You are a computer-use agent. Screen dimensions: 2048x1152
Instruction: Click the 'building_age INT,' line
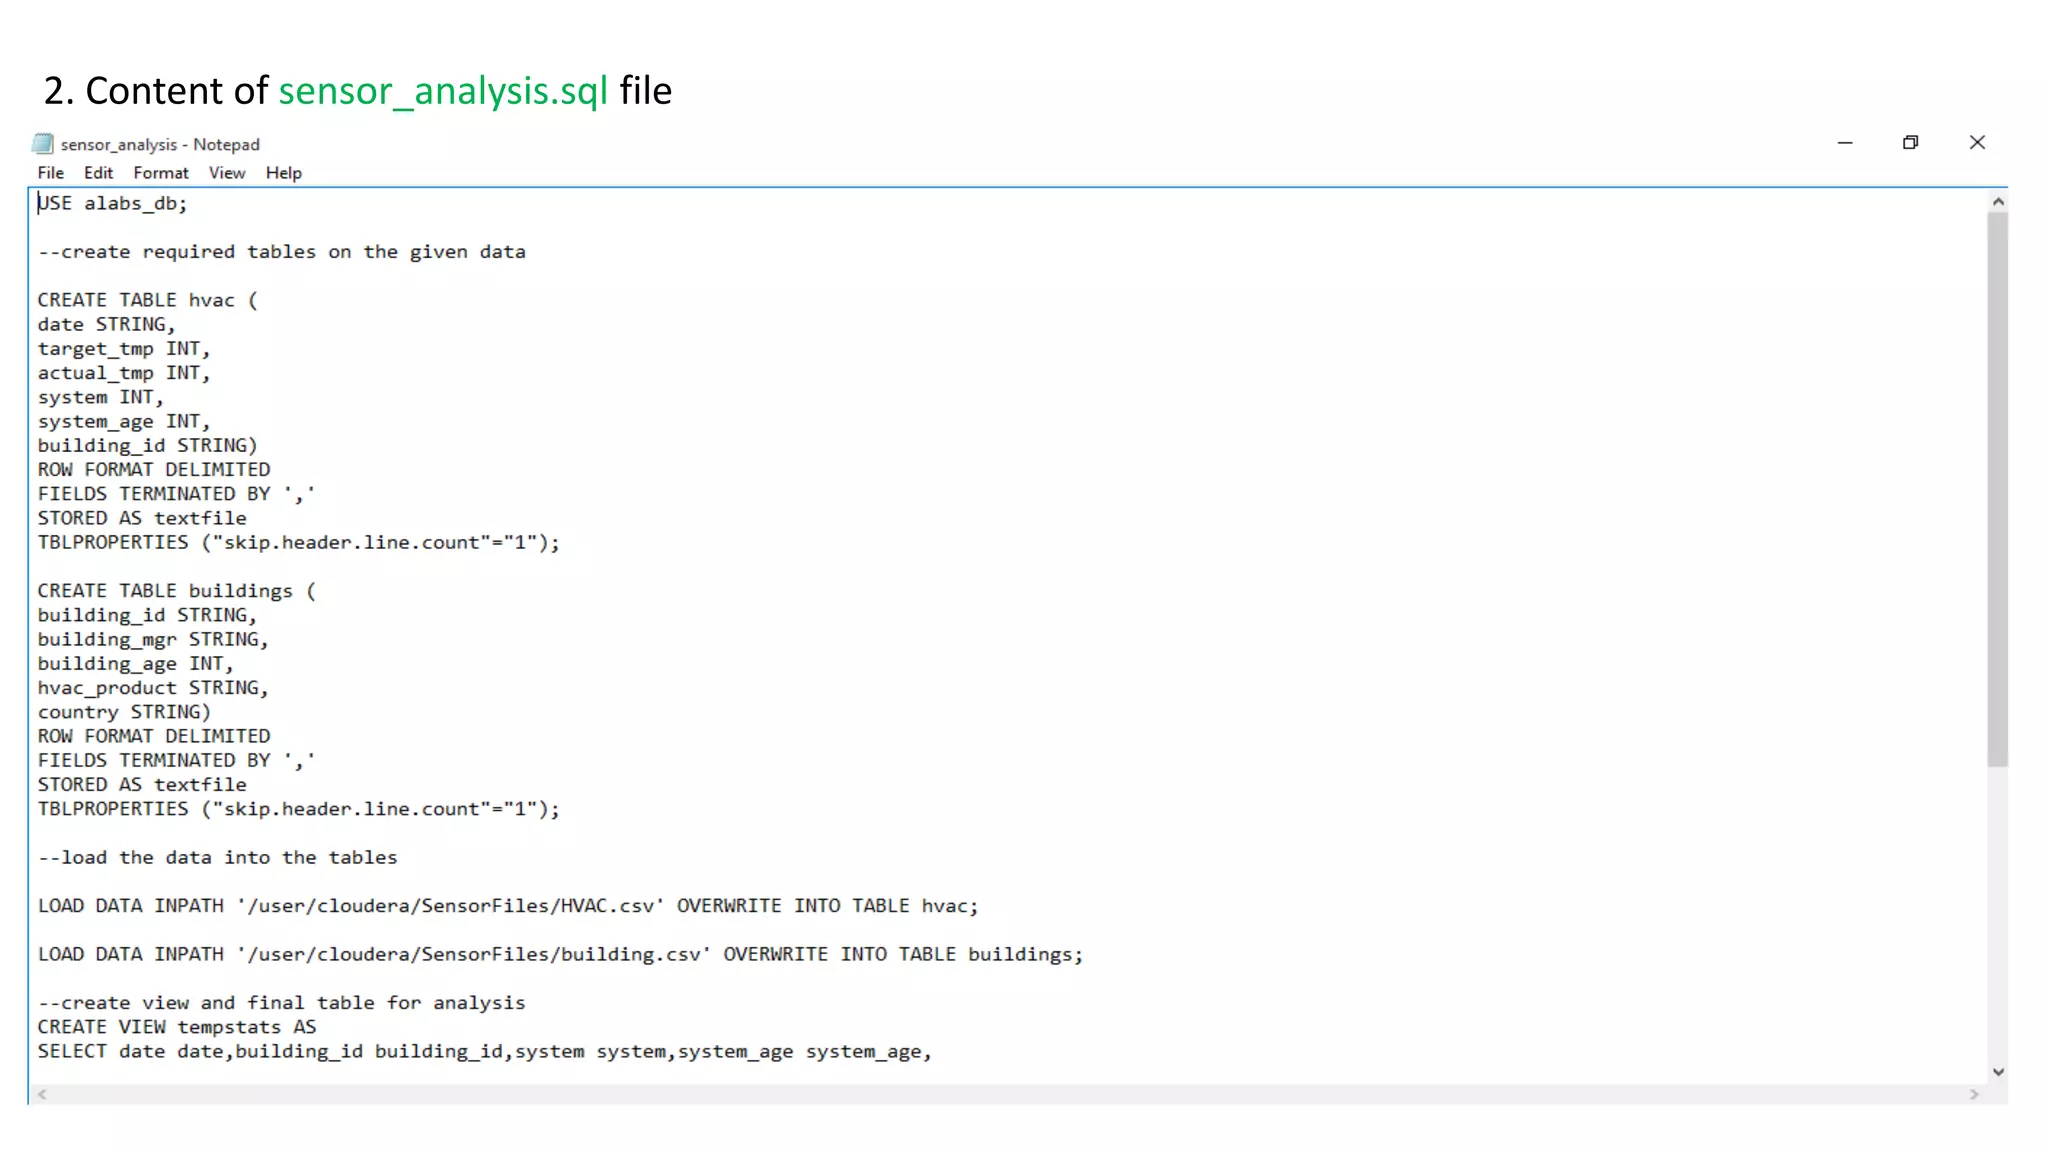click(135, 663)
